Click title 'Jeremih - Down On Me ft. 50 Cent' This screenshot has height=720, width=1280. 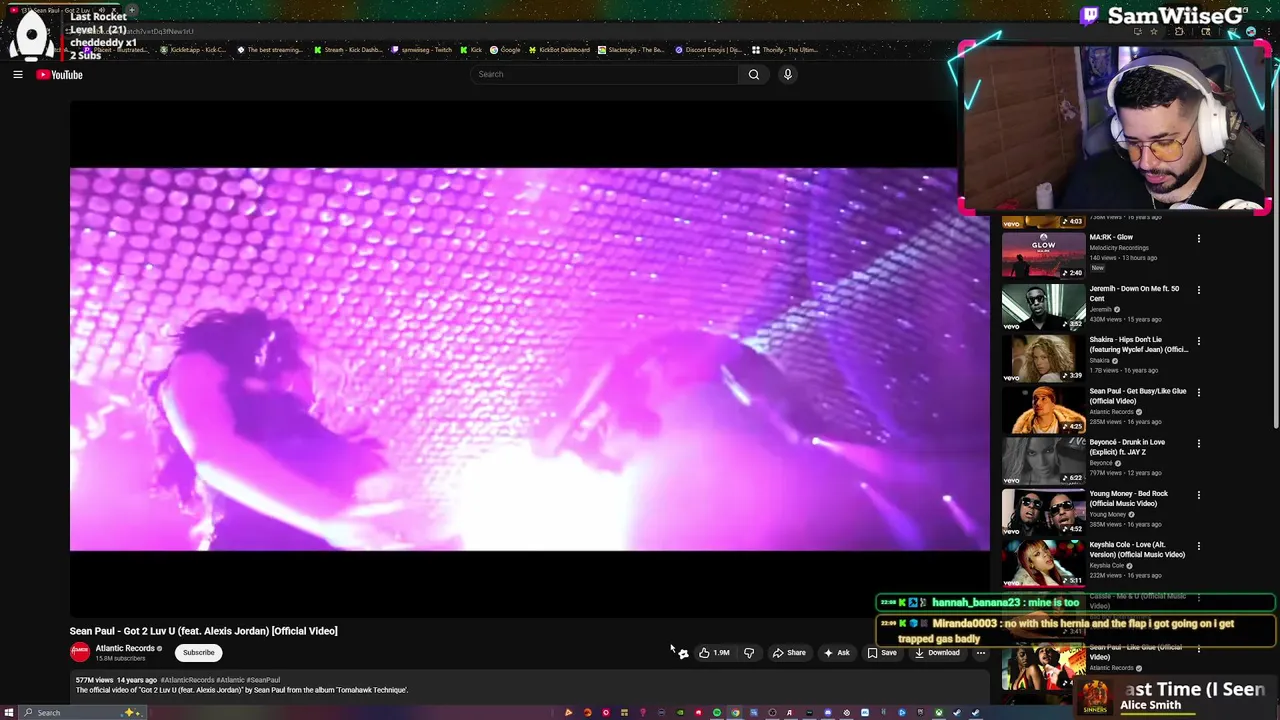point(1134,293)
